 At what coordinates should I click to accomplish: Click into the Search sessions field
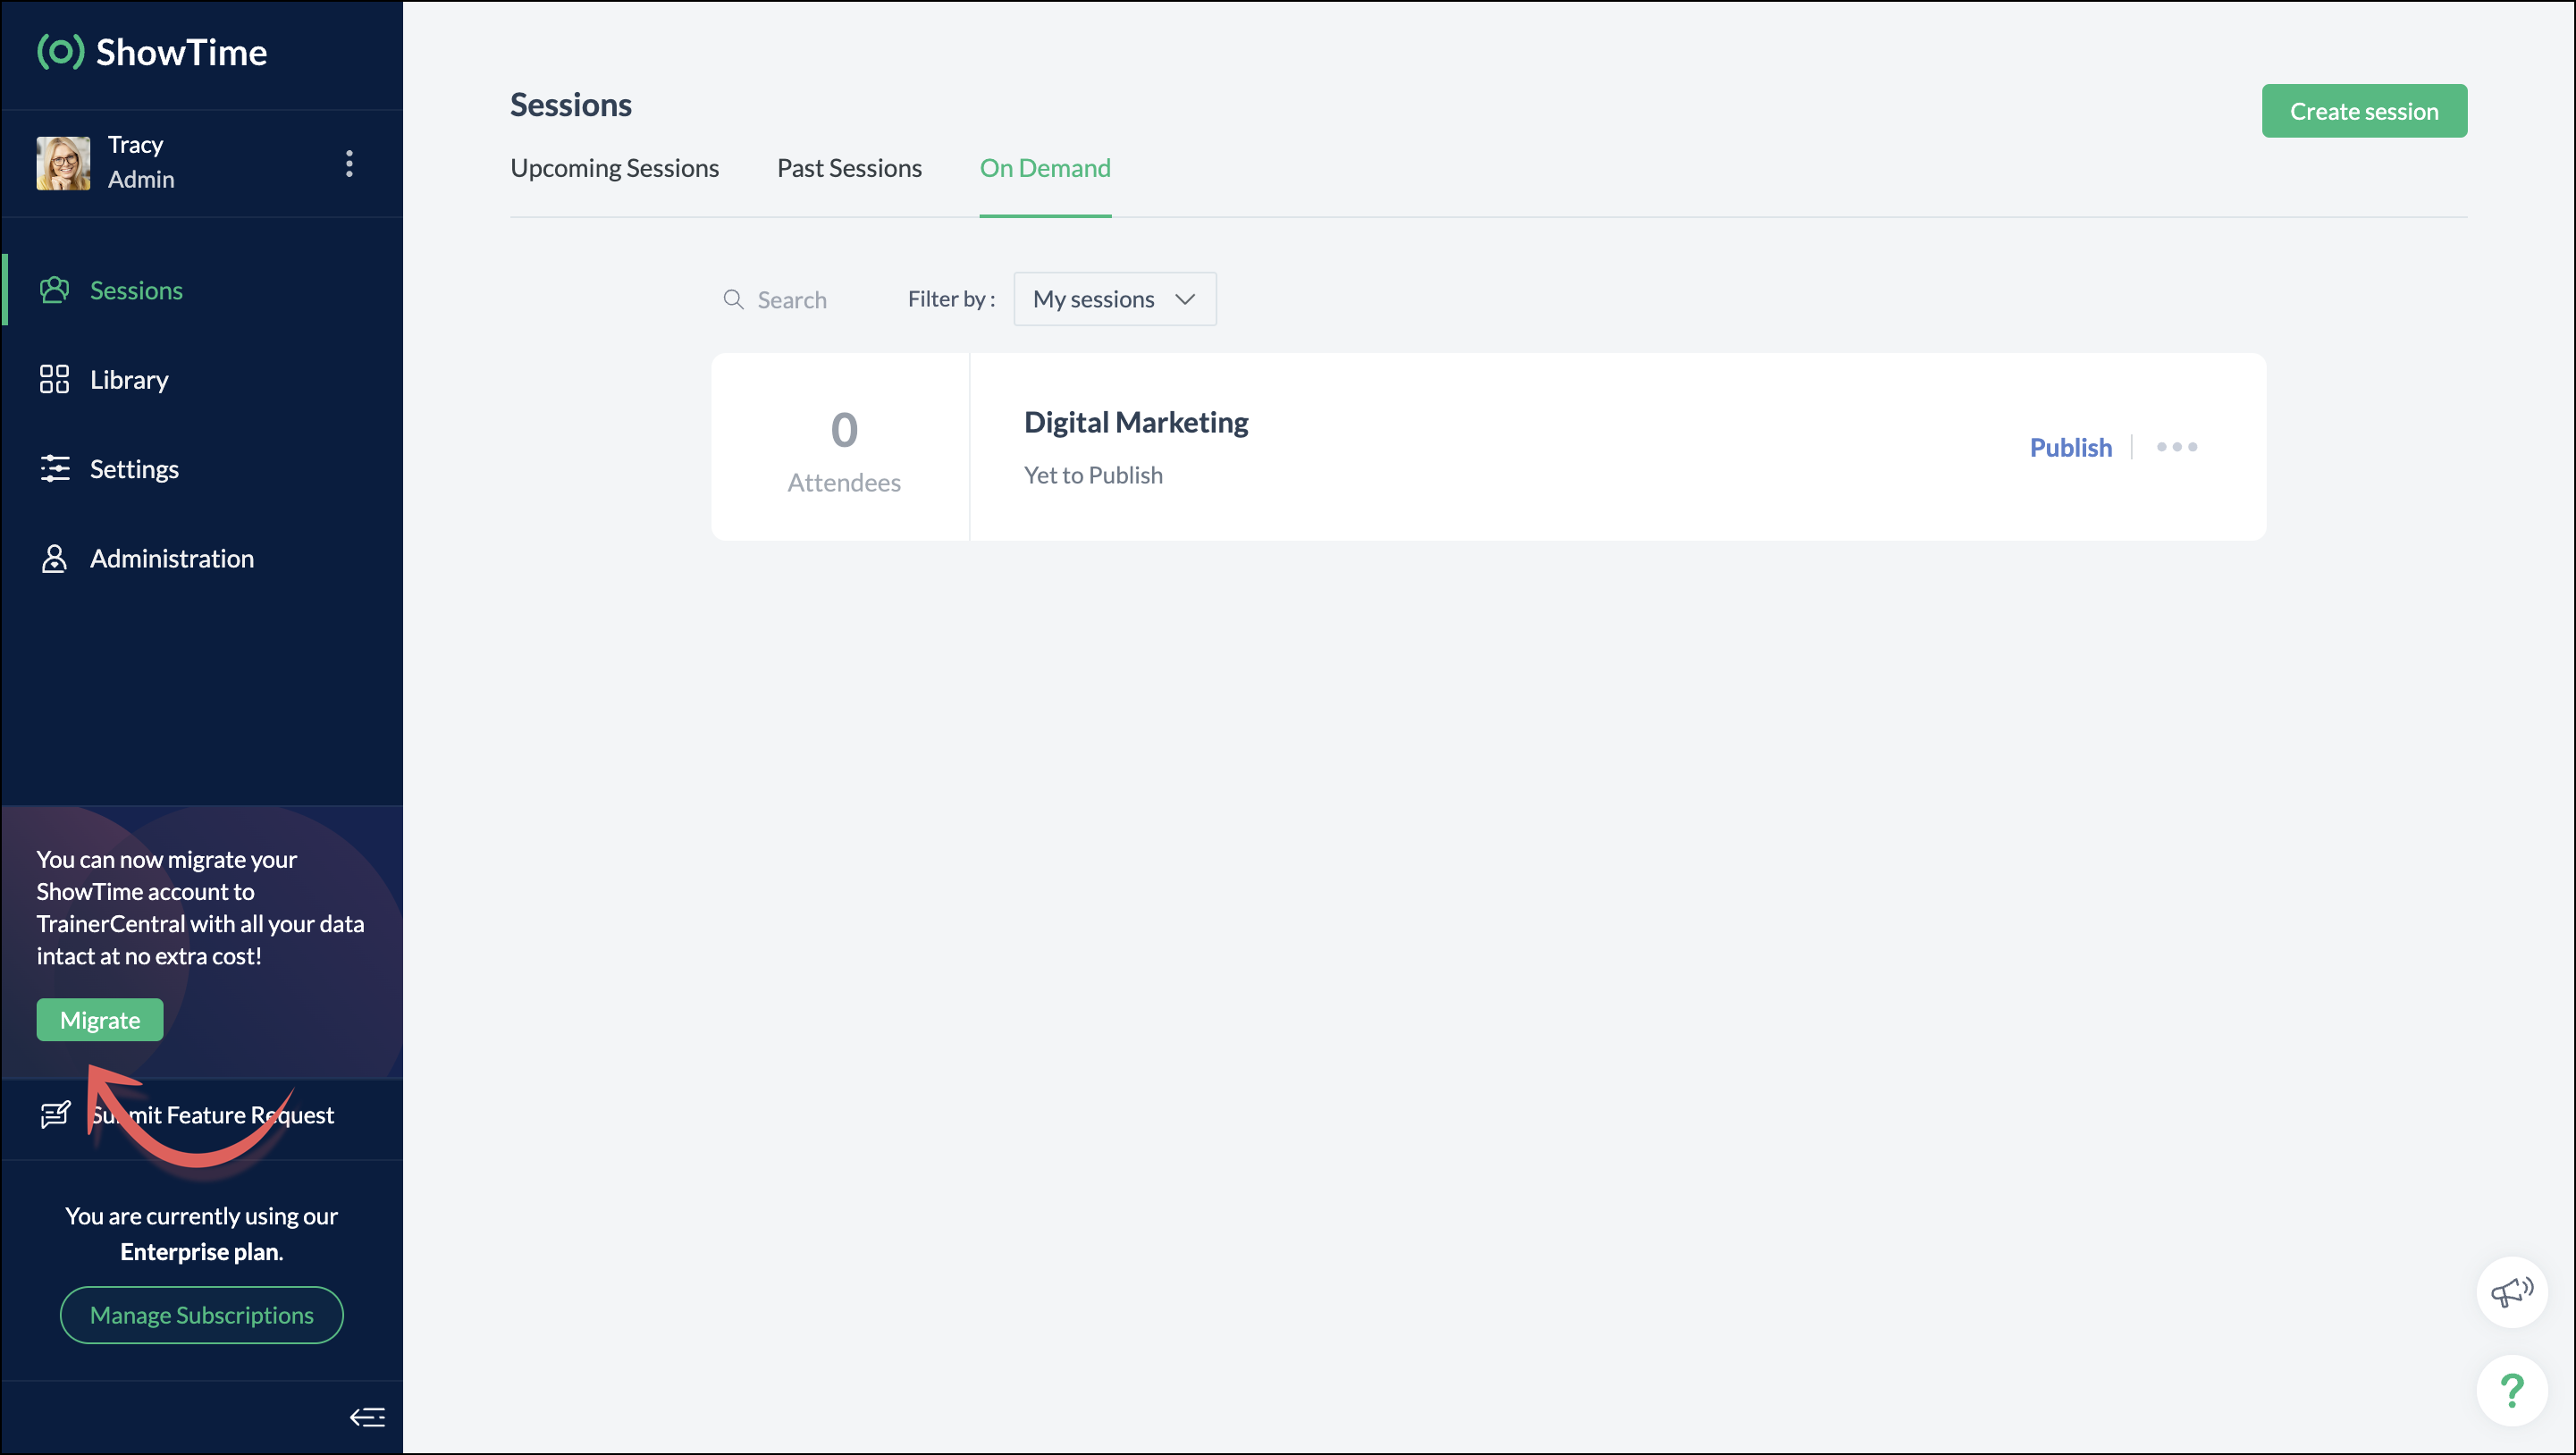point(792,300)
